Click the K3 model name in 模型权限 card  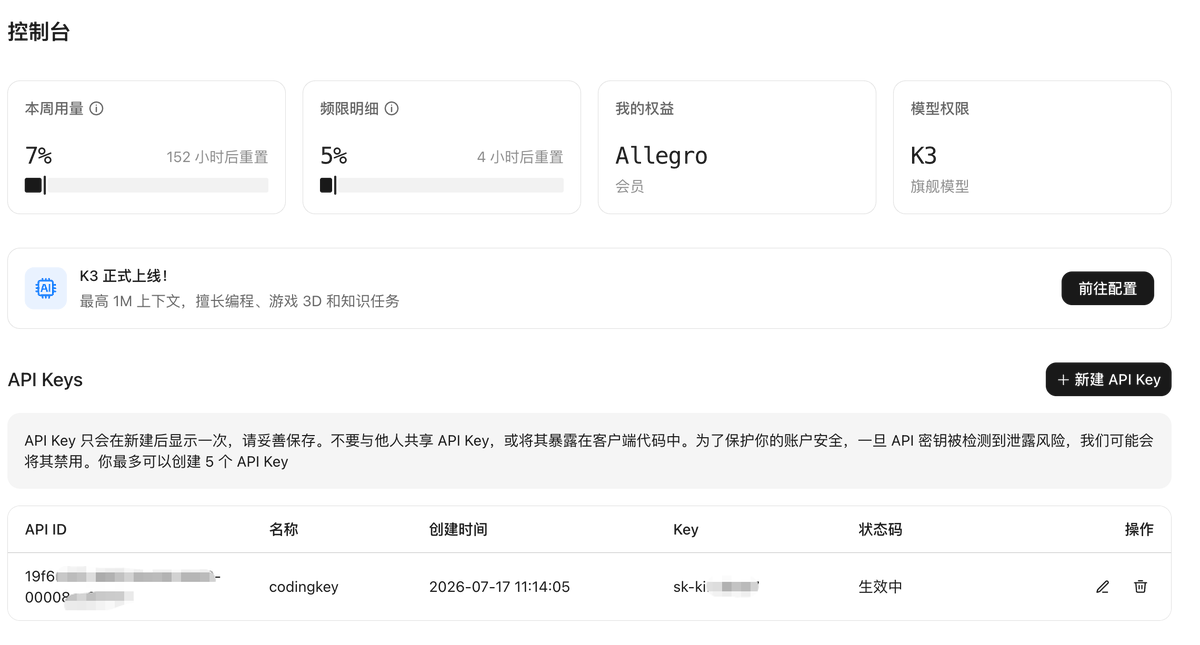click(x=924, y=156)
